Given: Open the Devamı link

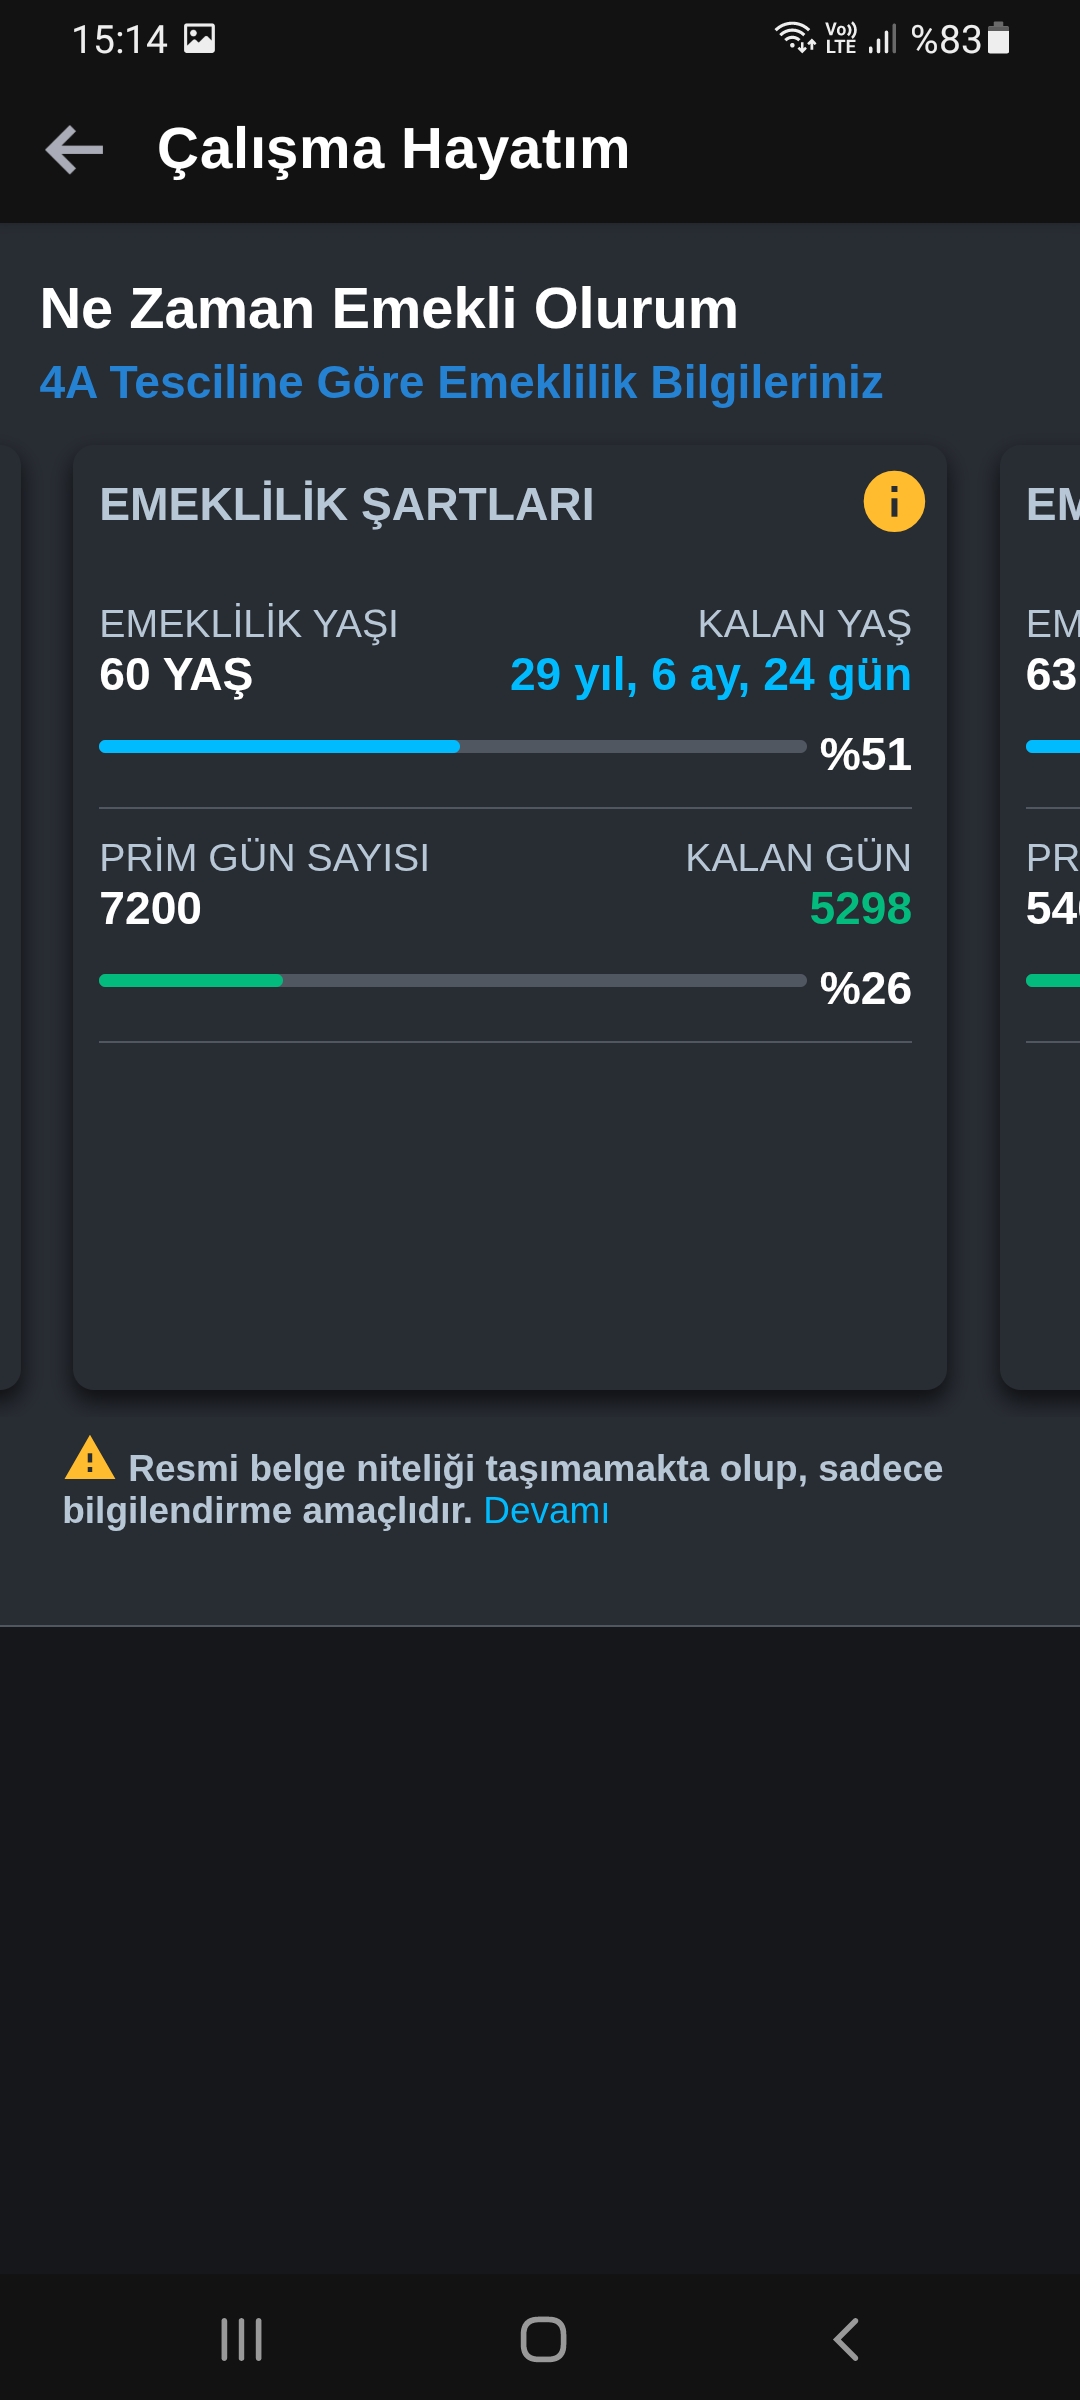Looking at the screenshot, I should (x=546, y=1510).
